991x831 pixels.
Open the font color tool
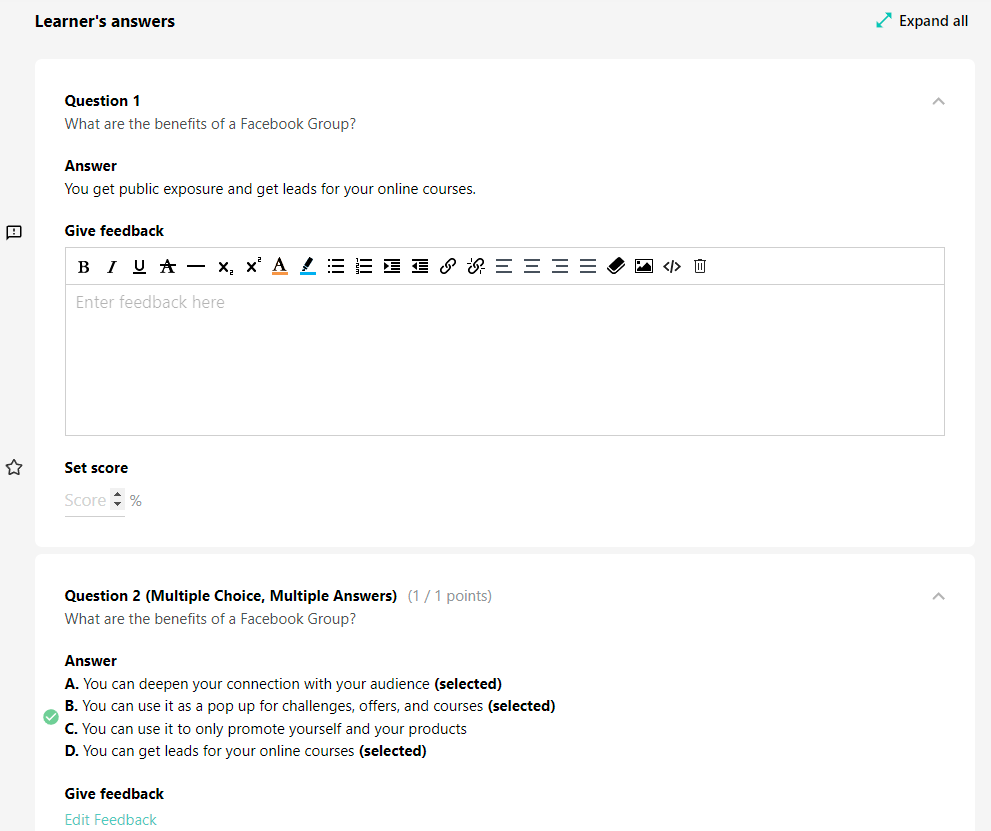pyautogui.click(x=279, y=266)
